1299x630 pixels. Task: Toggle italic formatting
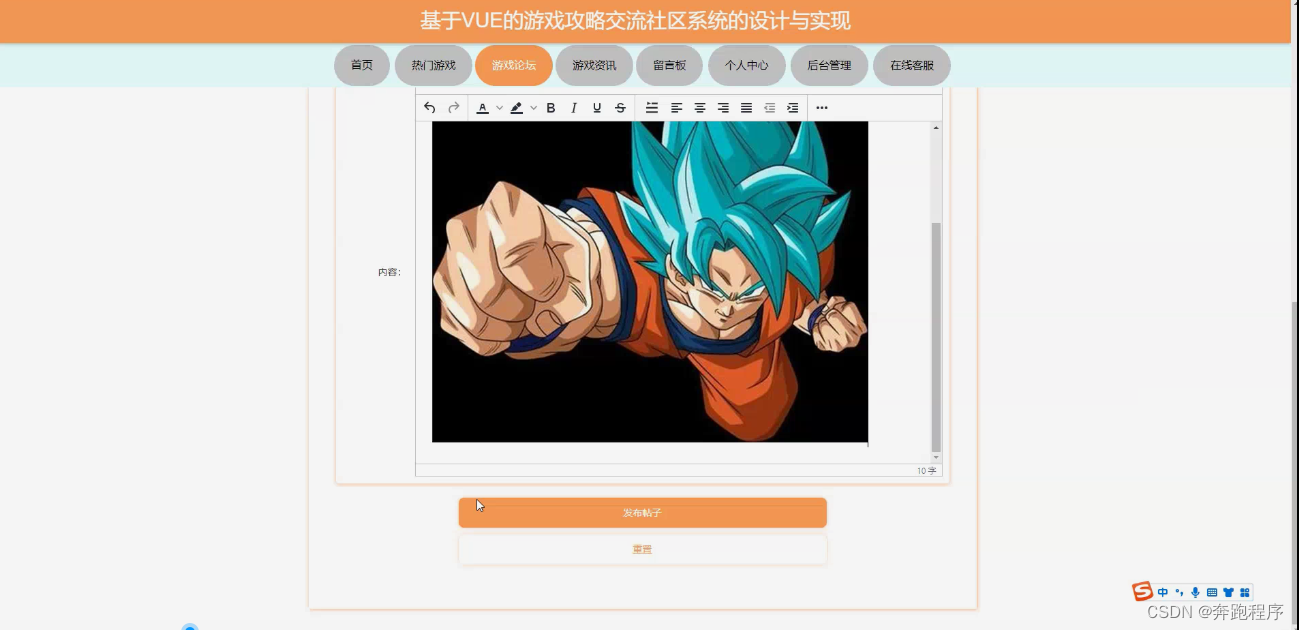tap(574, 108)
